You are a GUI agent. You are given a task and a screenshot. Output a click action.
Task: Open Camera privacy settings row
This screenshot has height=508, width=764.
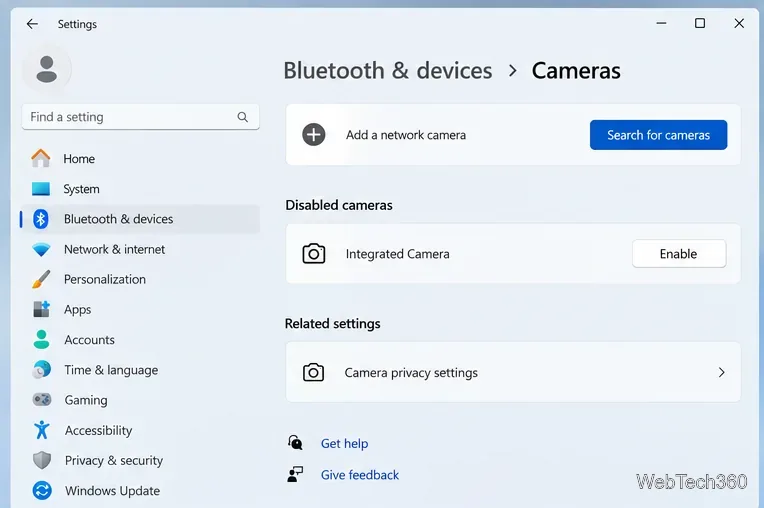click(513, 373)
